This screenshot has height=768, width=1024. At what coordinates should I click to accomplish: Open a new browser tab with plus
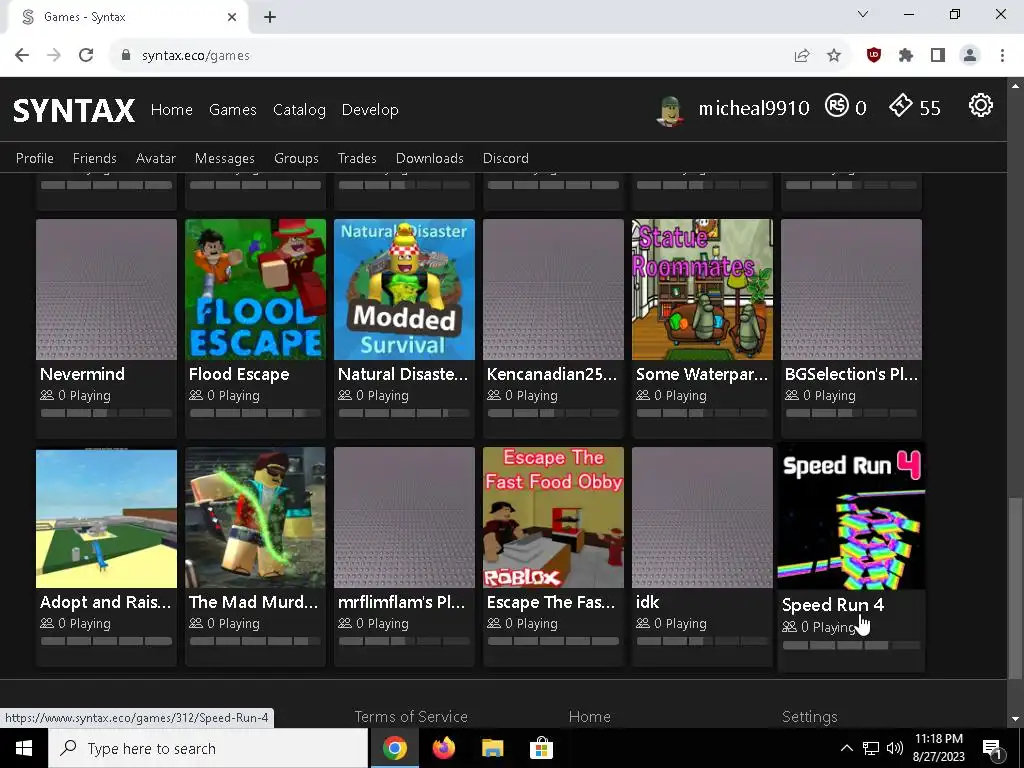270,17
